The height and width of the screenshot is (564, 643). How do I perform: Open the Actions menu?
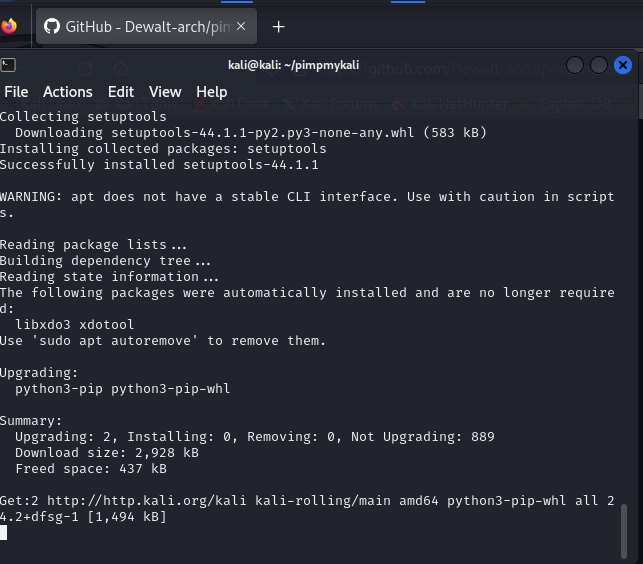point(68,92)
